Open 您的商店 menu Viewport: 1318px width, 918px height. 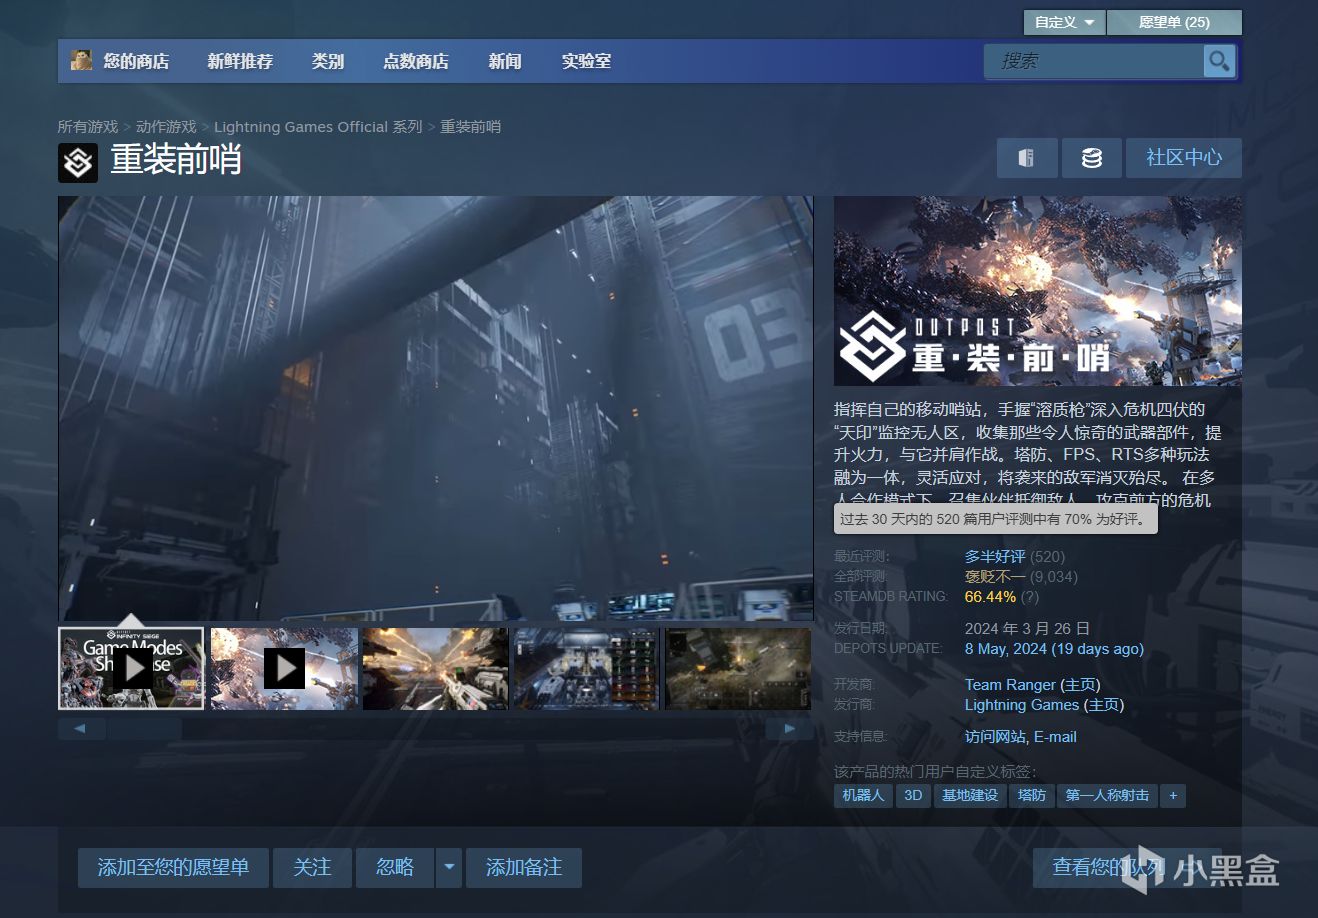click(x=136, y=61)
